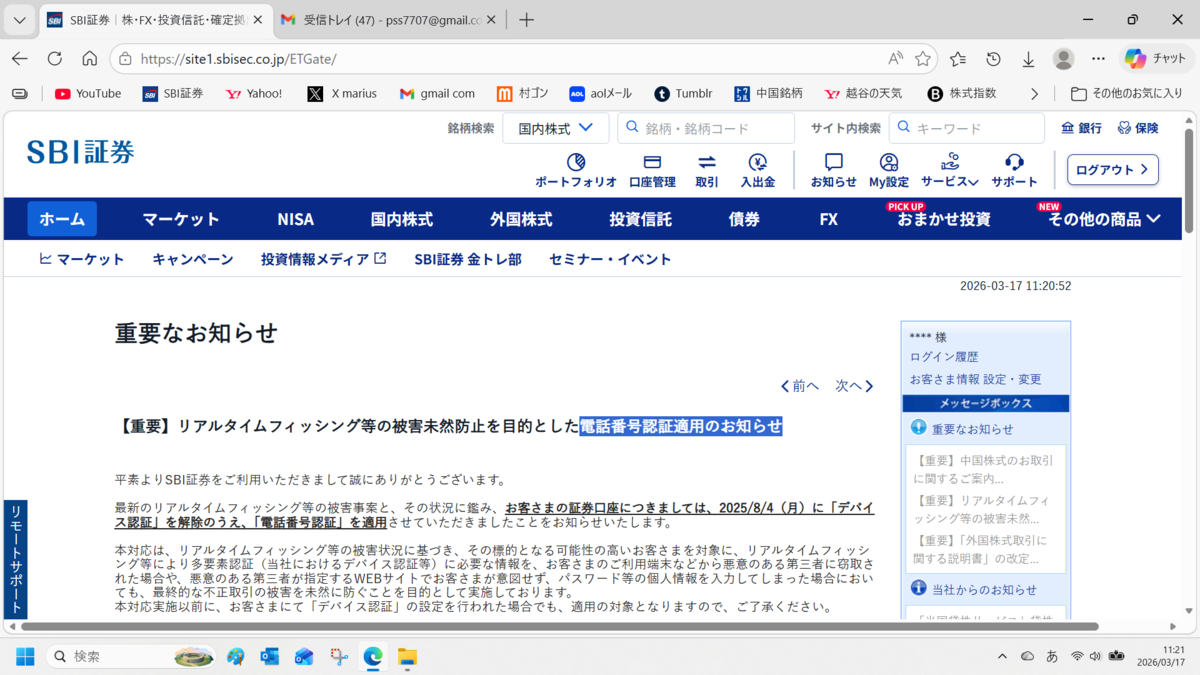Open the サポート headset icon

point(1014,171)
